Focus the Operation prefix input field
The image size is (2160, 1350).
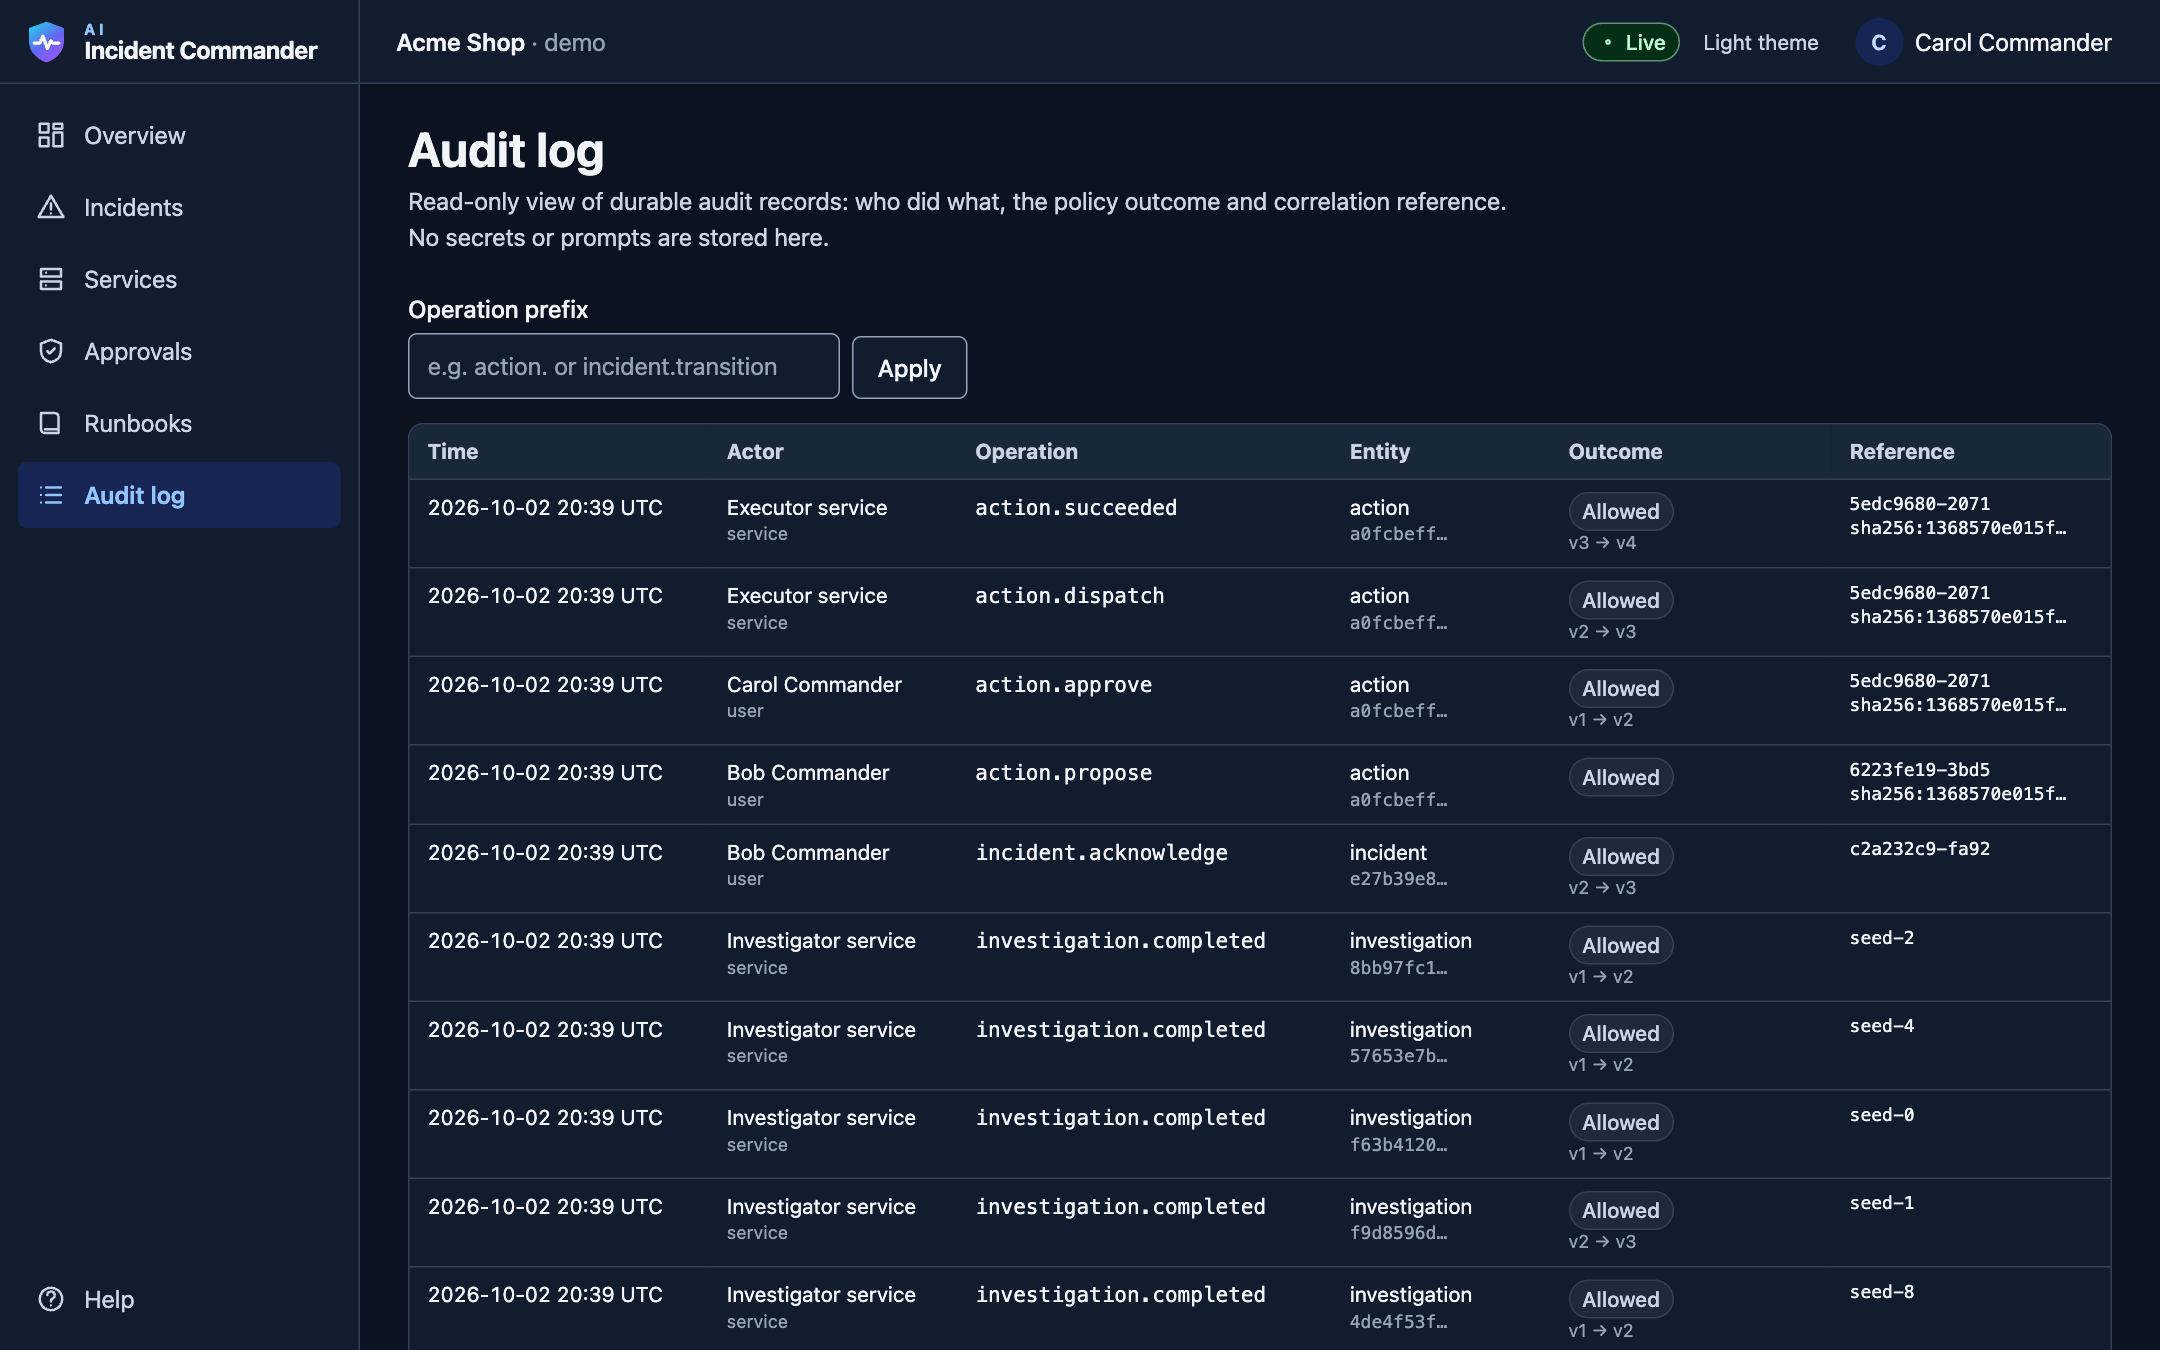(623, 366)
